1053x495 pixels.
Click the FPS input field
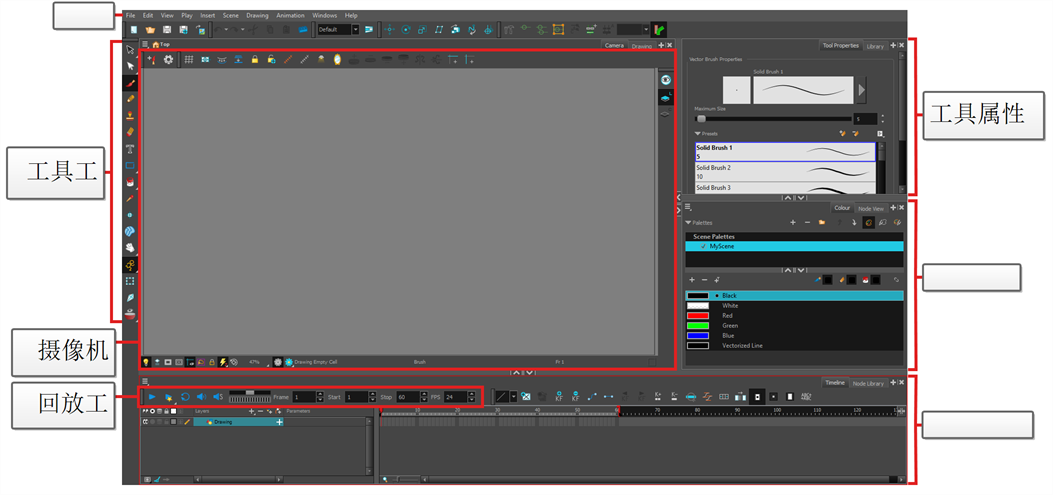pyautogui.click(x=453, y=397)
